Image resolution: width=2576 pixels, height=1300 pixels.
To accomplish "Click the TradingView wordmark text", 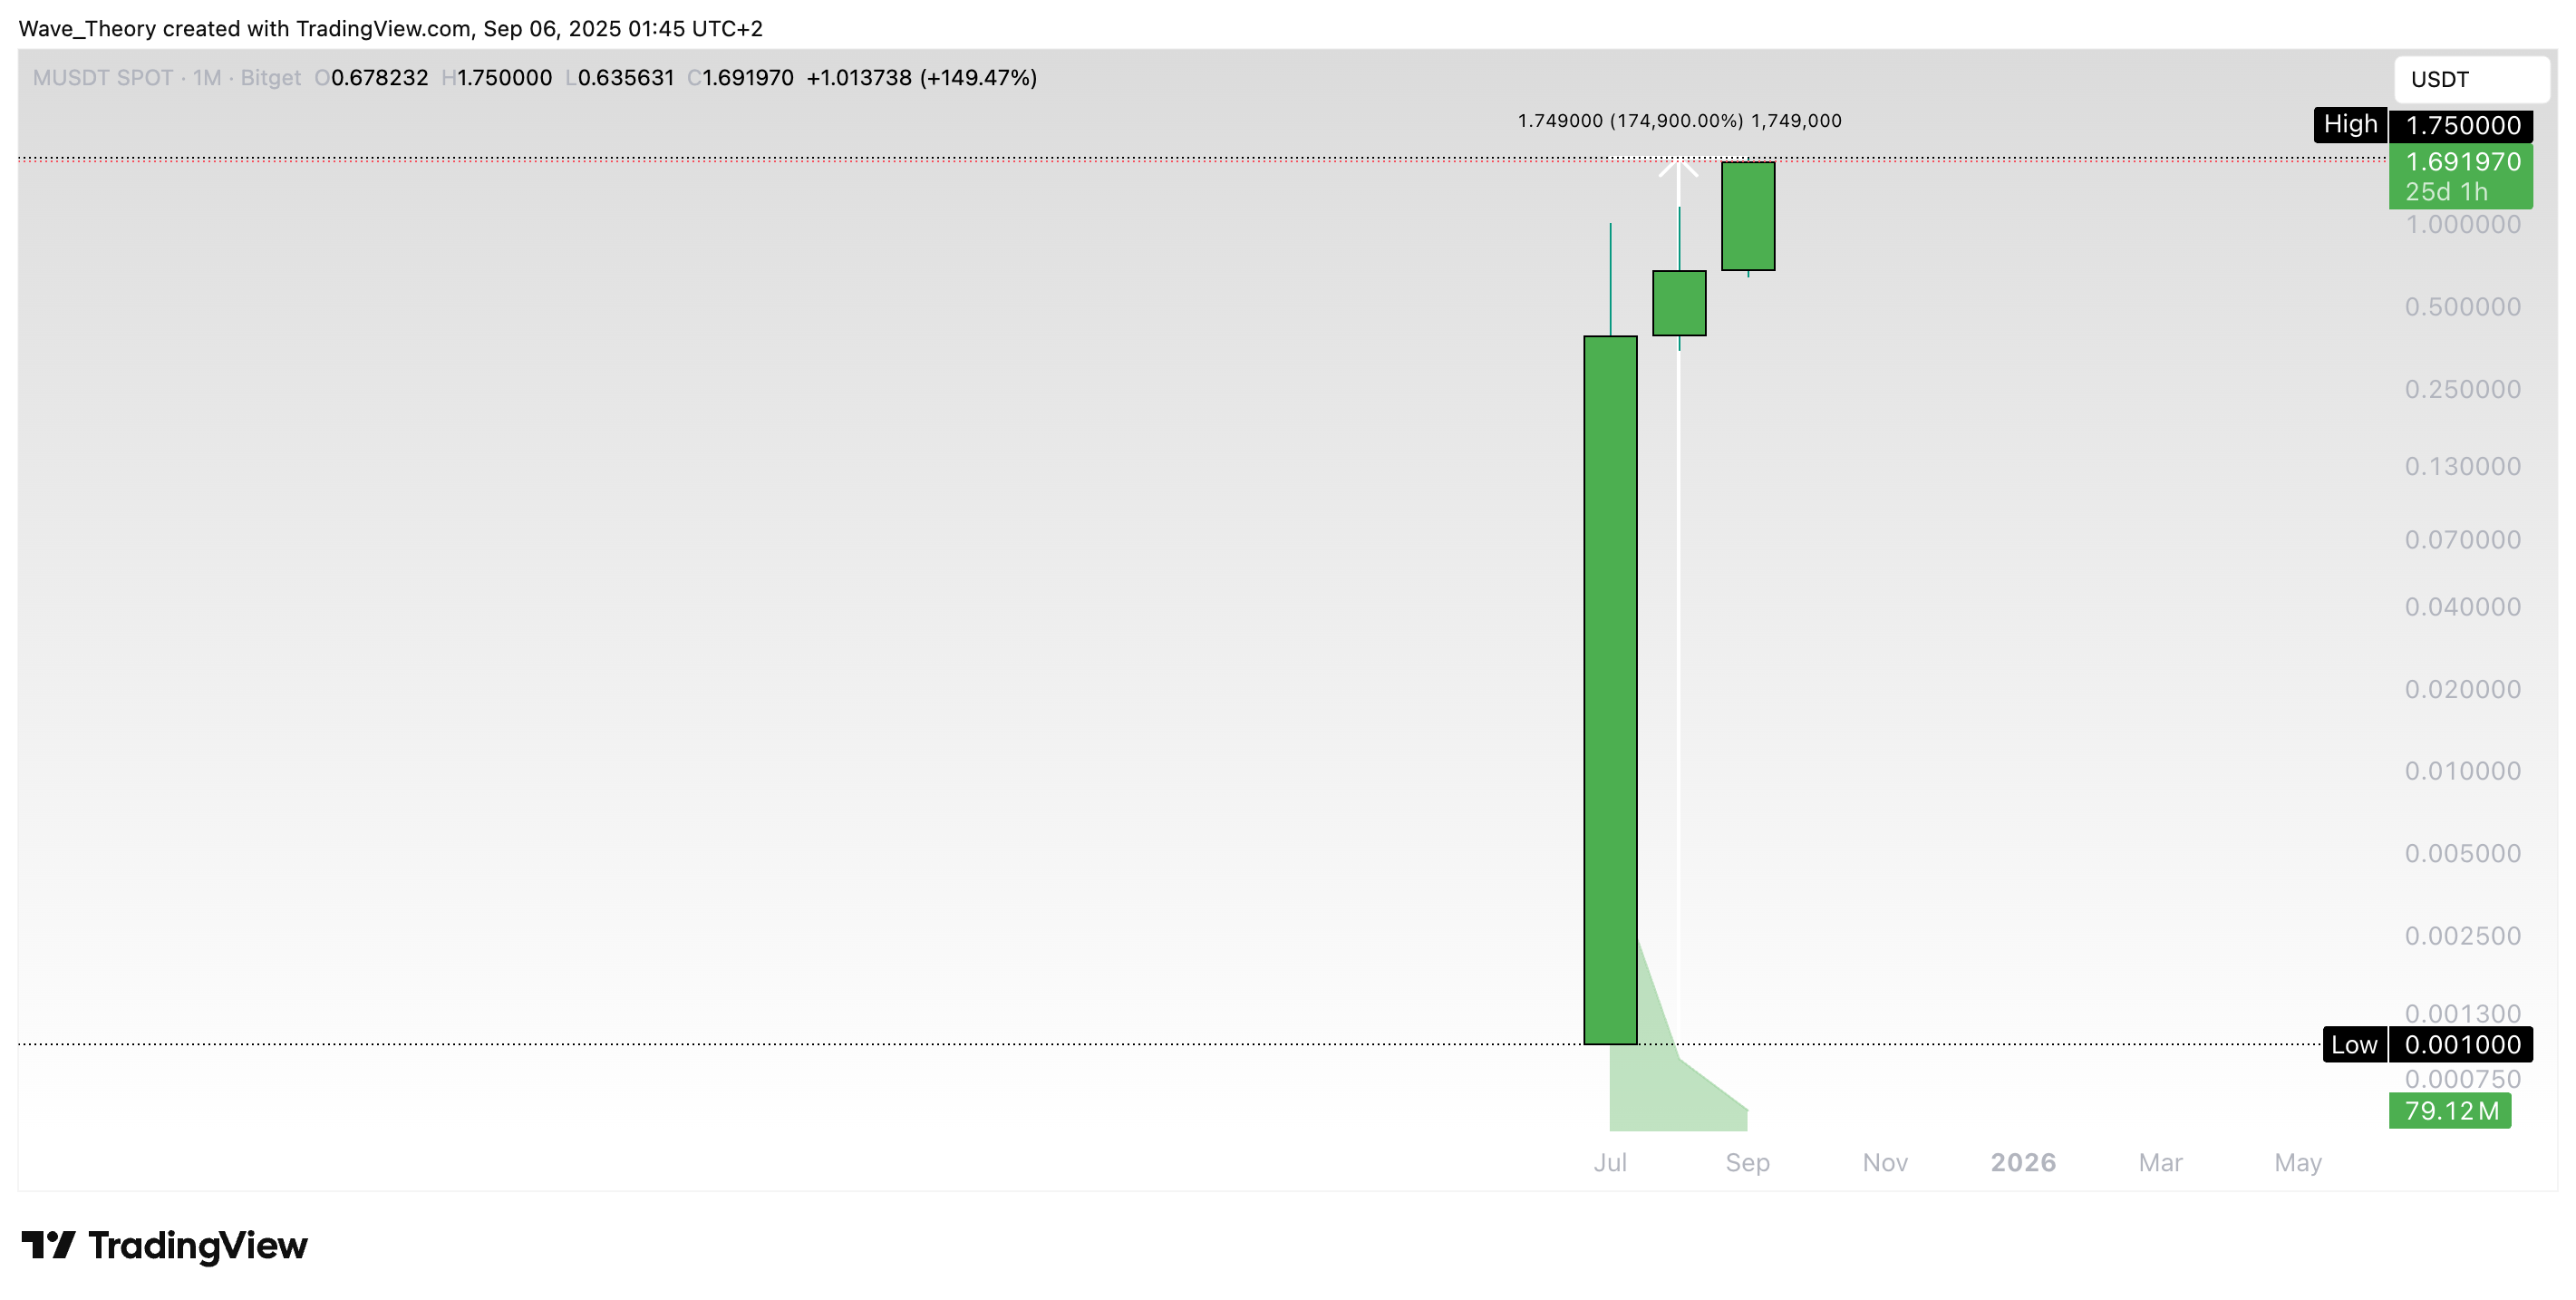I will (198, 1245).
